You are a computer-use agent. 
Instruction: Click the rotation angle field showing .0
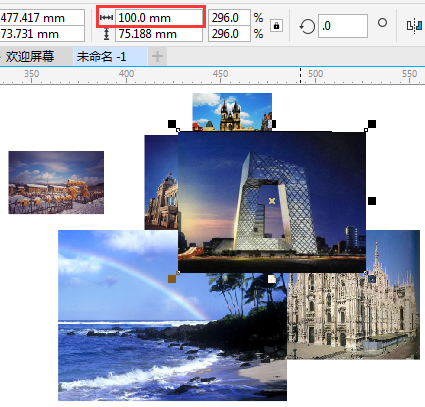(343, 26)
